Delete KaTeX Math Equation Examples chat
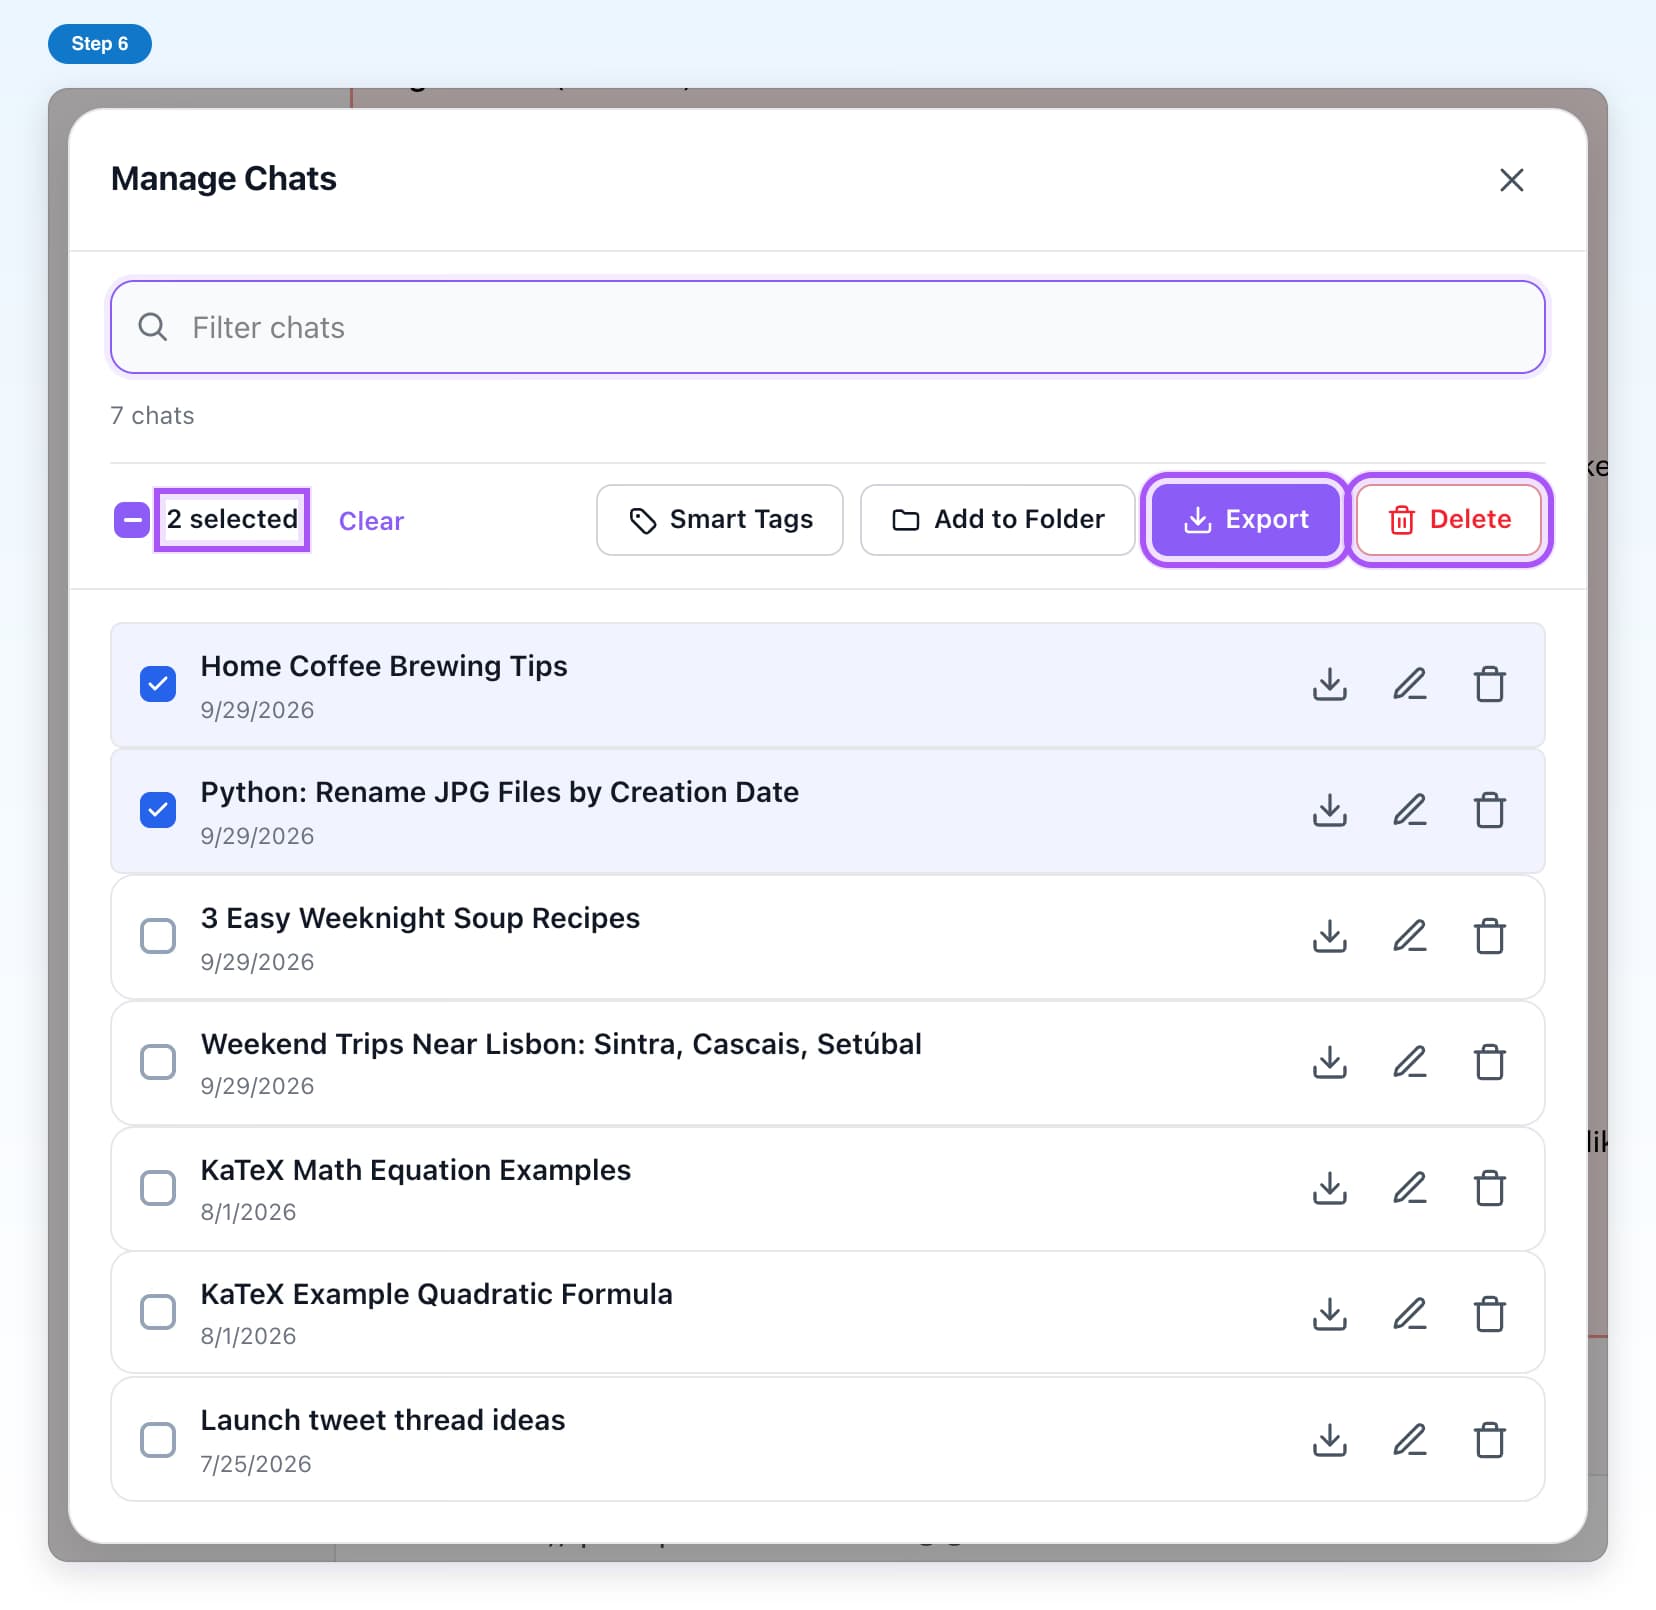 (x=1490, y=1189)
